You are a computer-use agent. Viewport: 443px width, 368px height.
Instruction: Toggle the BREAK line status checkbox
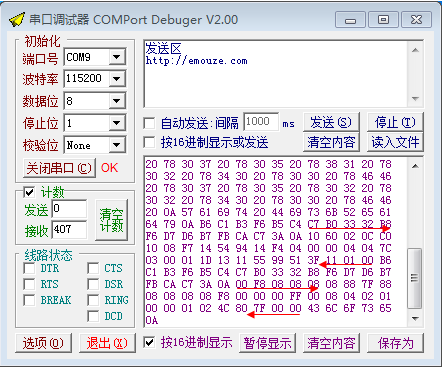tap(29, 300)
